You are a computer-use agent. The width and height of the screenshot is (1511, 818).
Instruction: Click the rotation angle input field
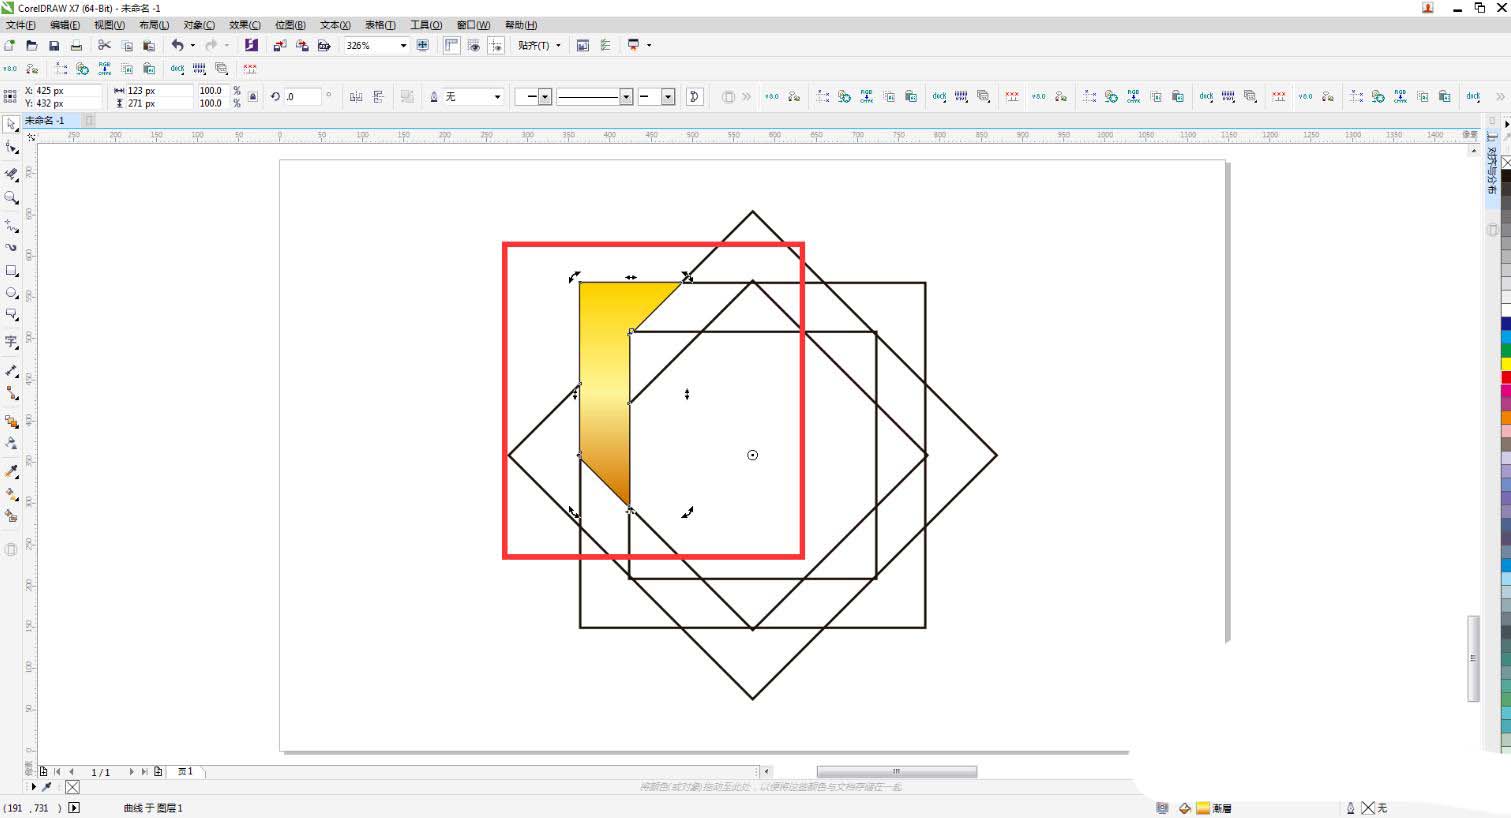302,97
